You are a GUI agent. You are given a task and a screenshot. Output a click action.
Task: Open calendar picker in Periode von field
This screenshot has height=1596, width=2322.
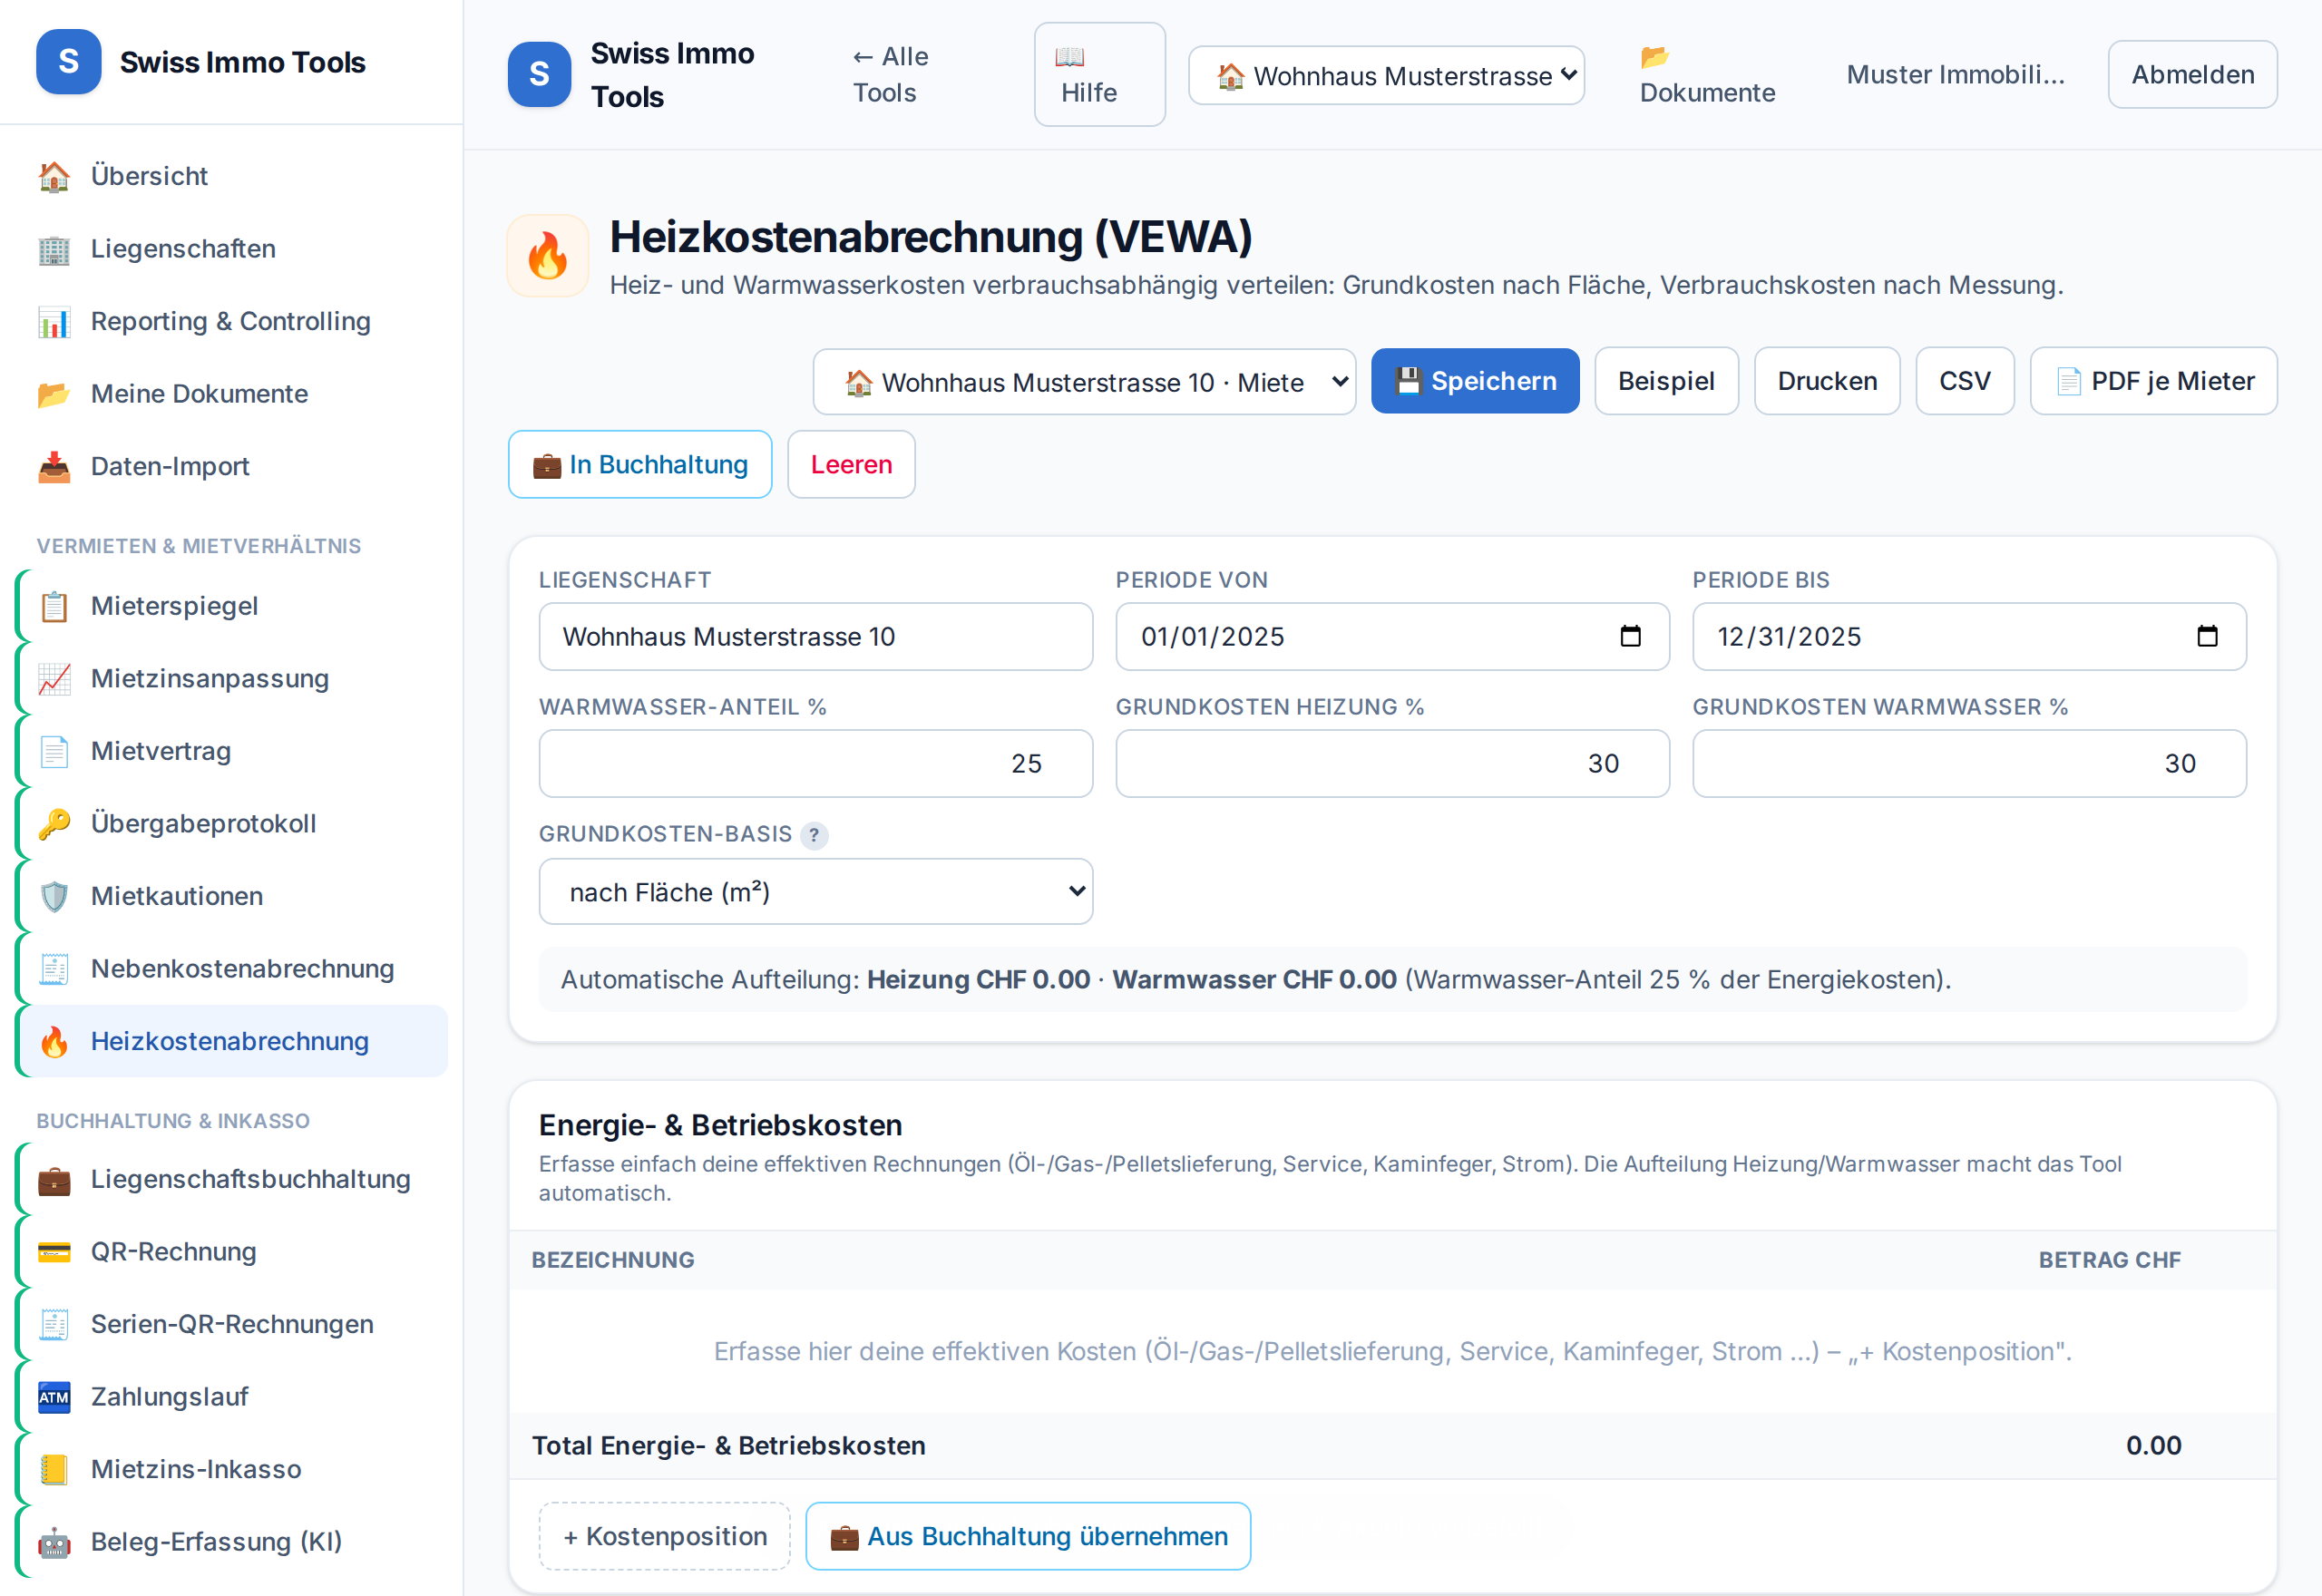click(x=1630, y=636)
